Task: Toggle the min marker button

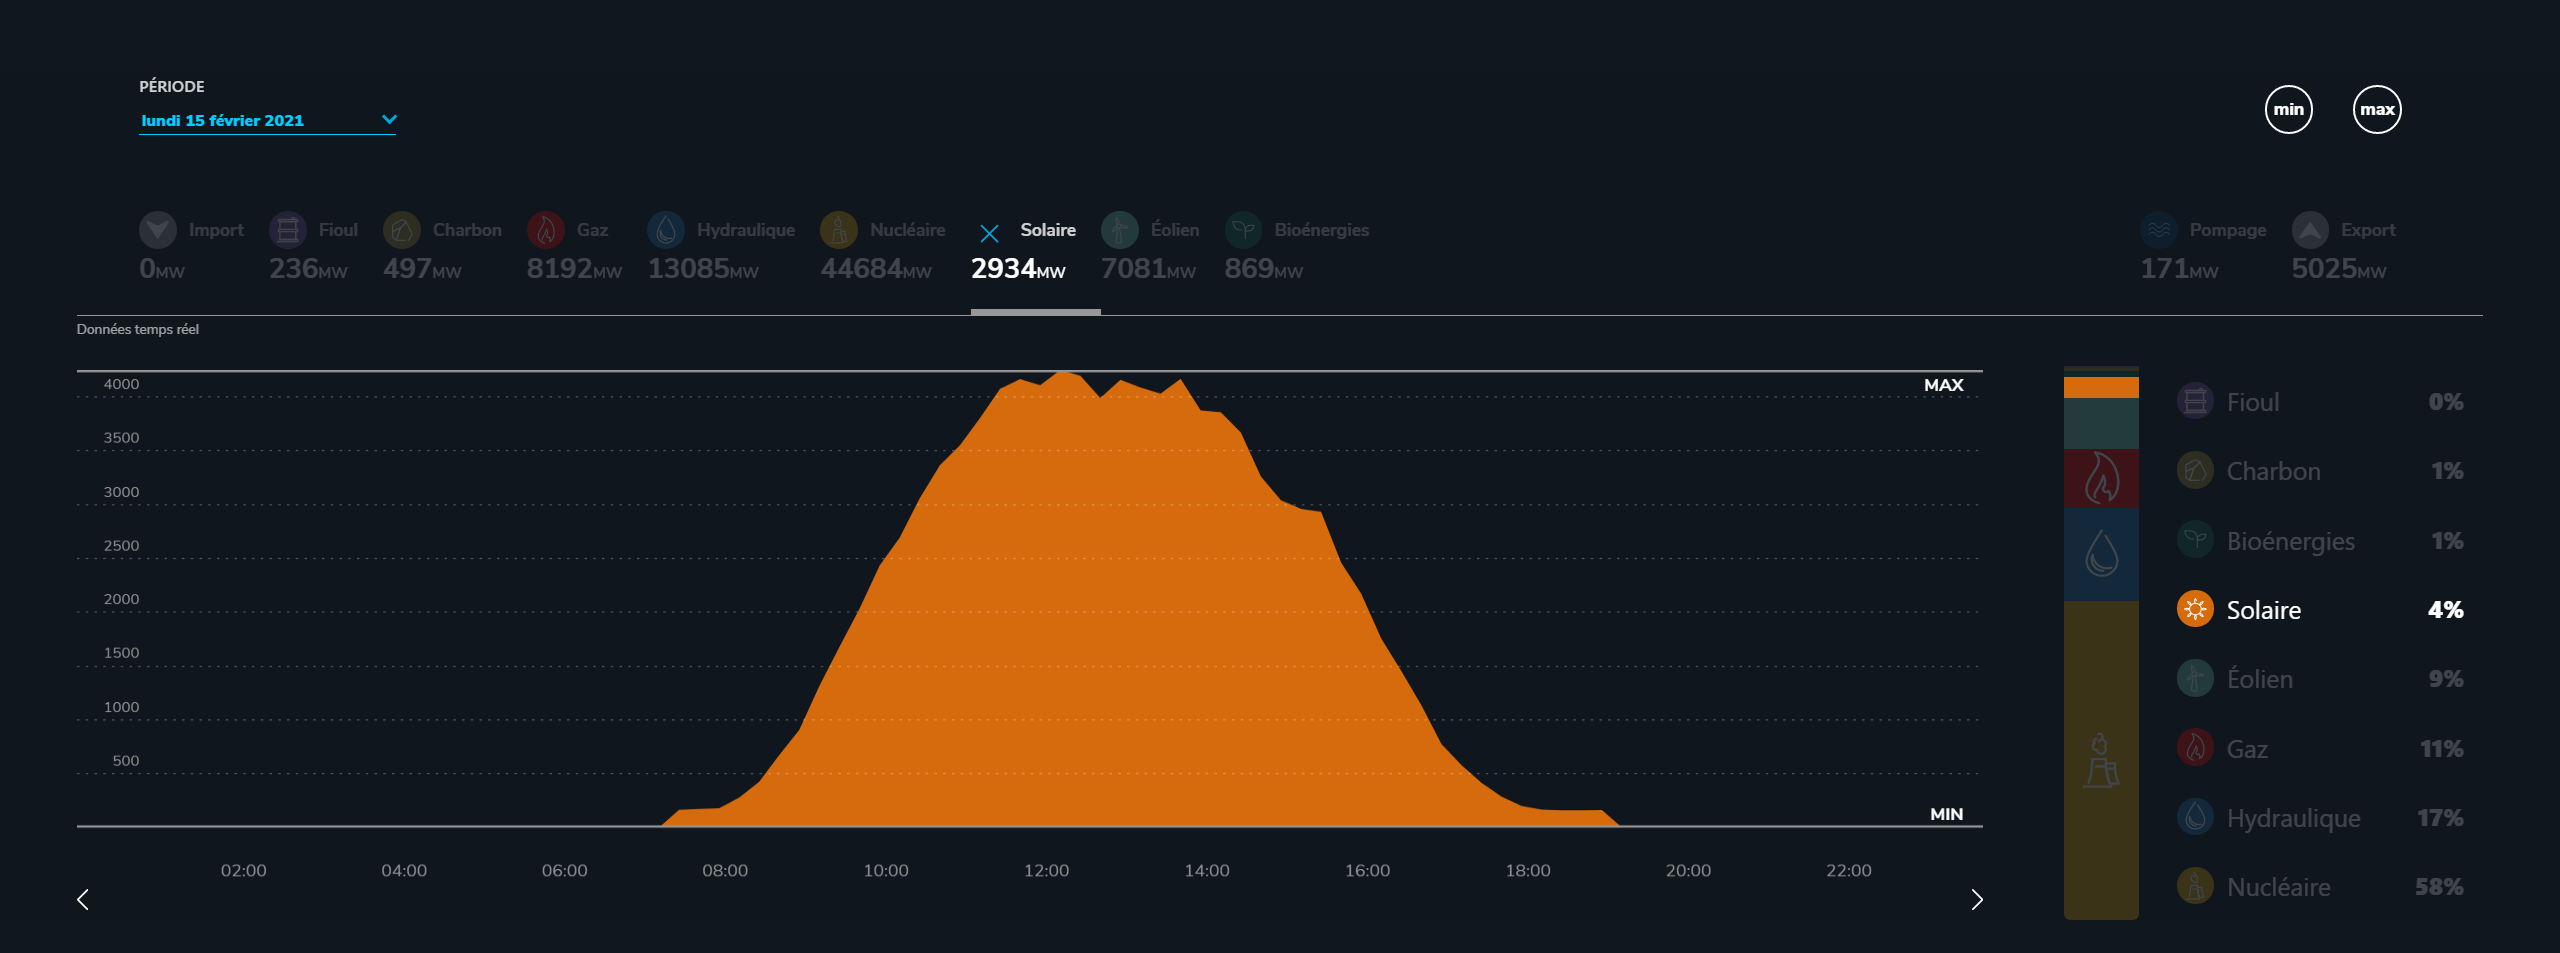Action: point(2288,110)
